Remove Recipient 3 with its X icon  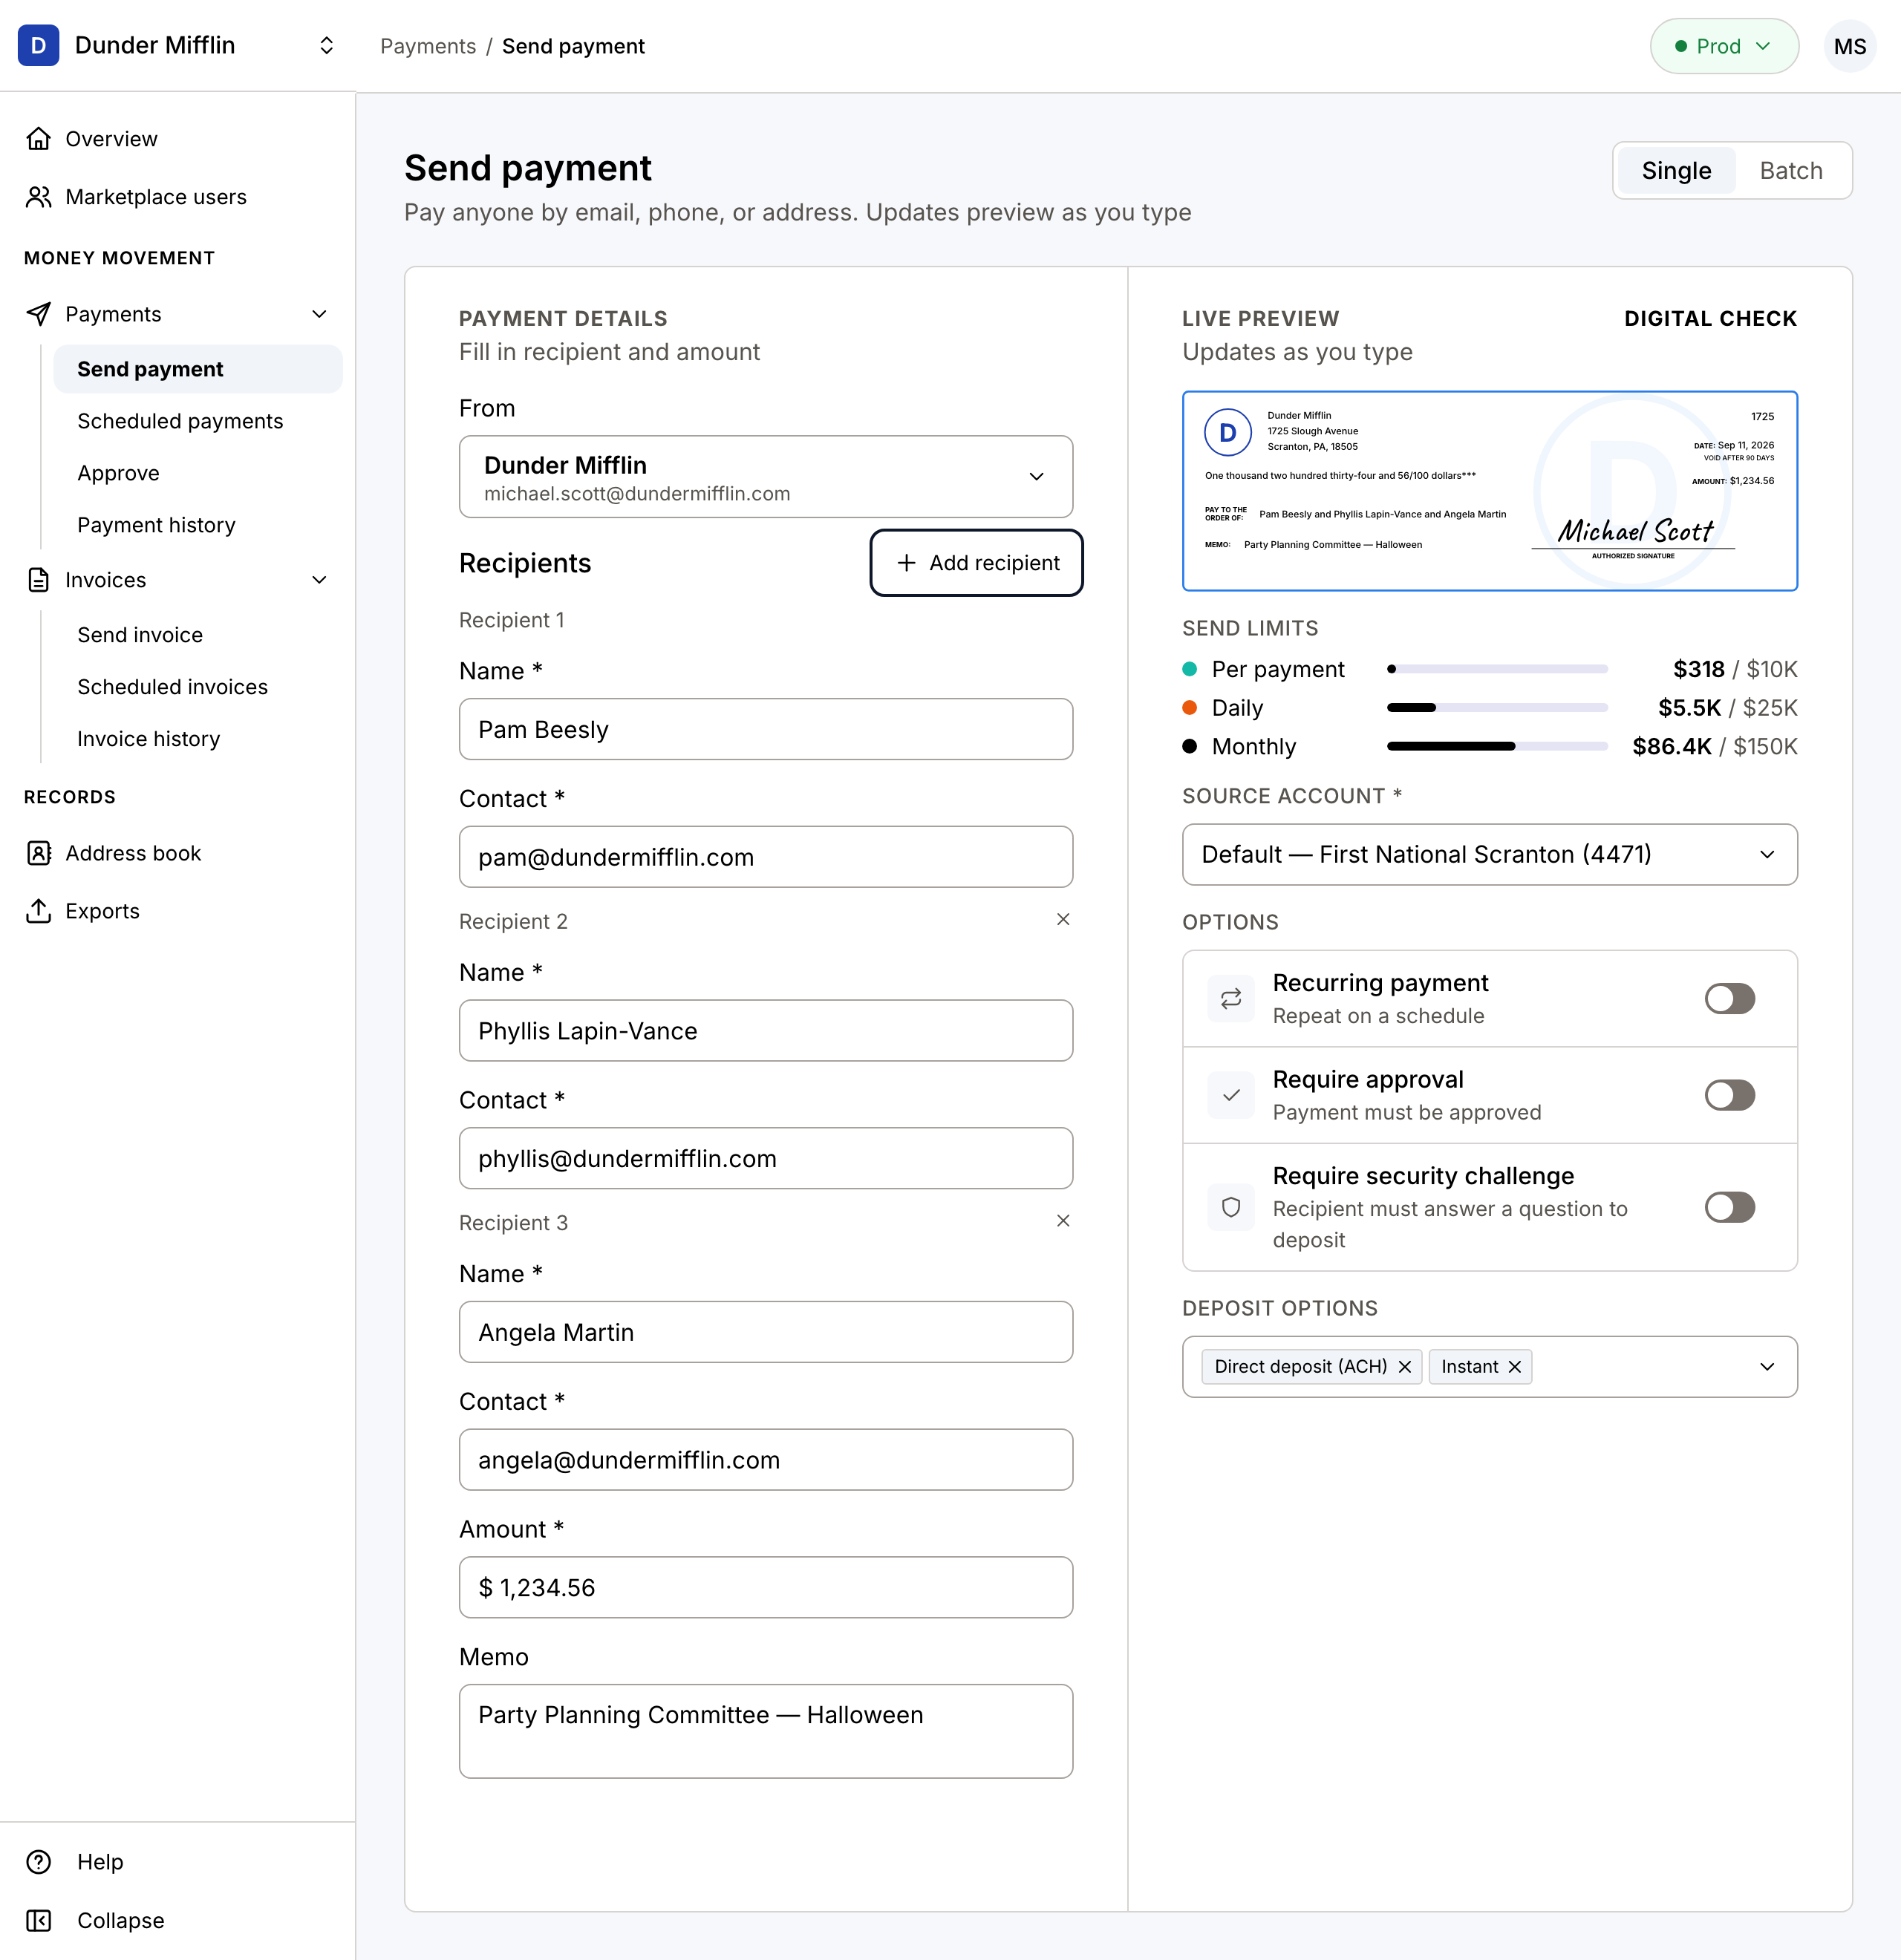1063,1221
